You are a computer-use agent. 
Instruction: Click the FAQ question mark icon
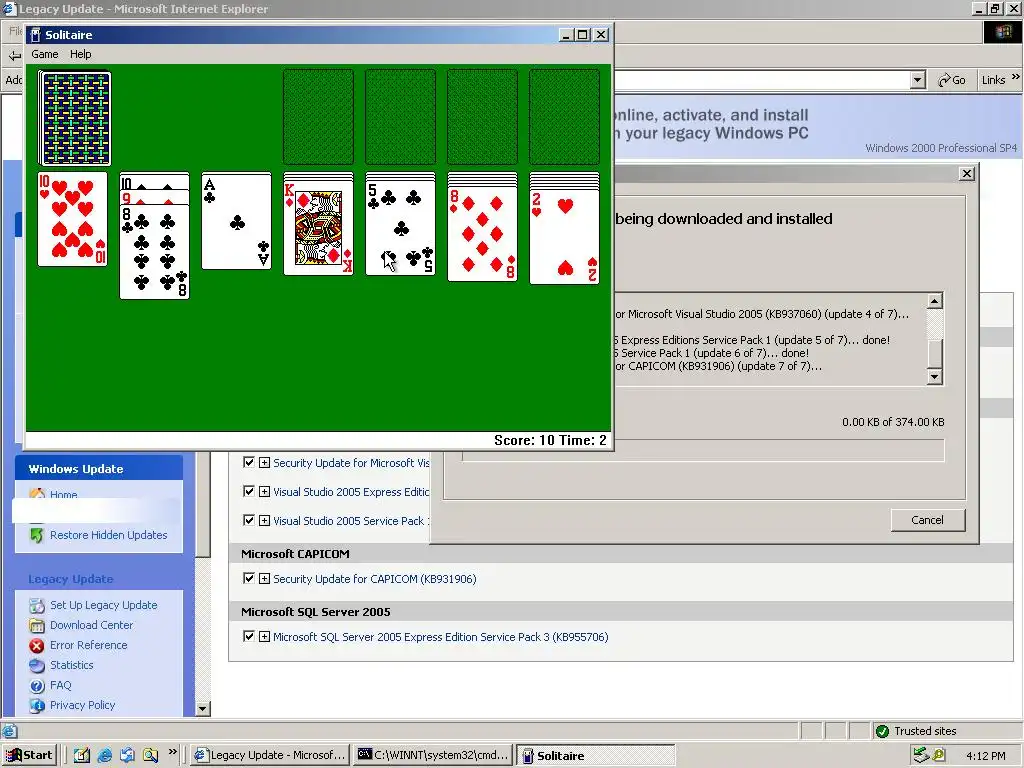click(37, 686)
